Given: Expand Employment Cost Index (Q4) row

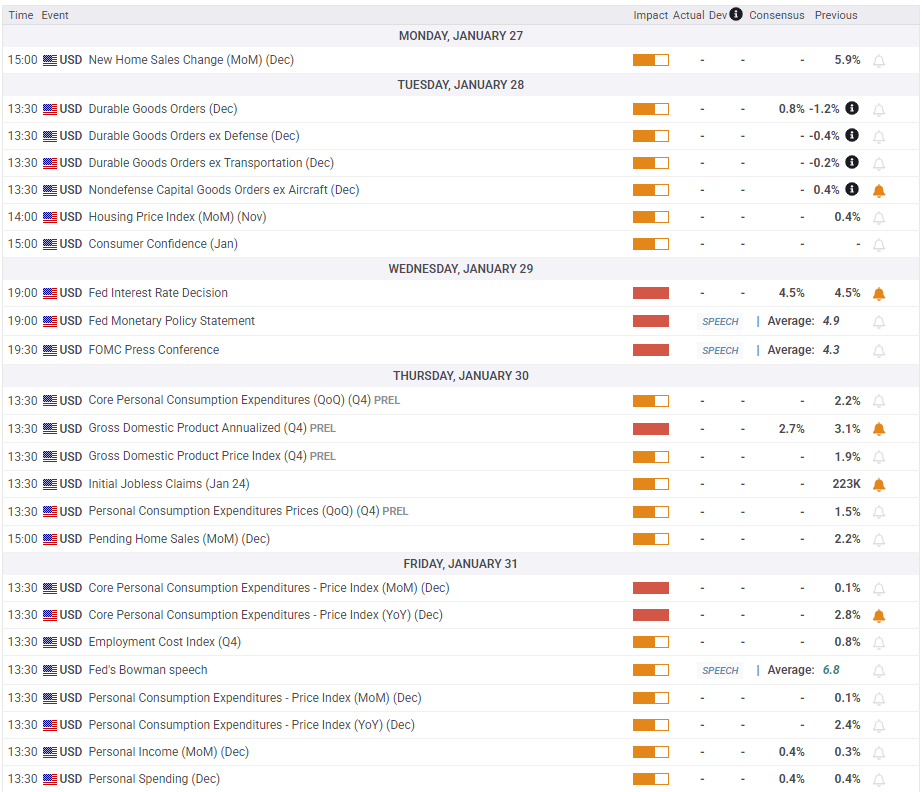Looking at the screenshot, I should coord(460,642).
